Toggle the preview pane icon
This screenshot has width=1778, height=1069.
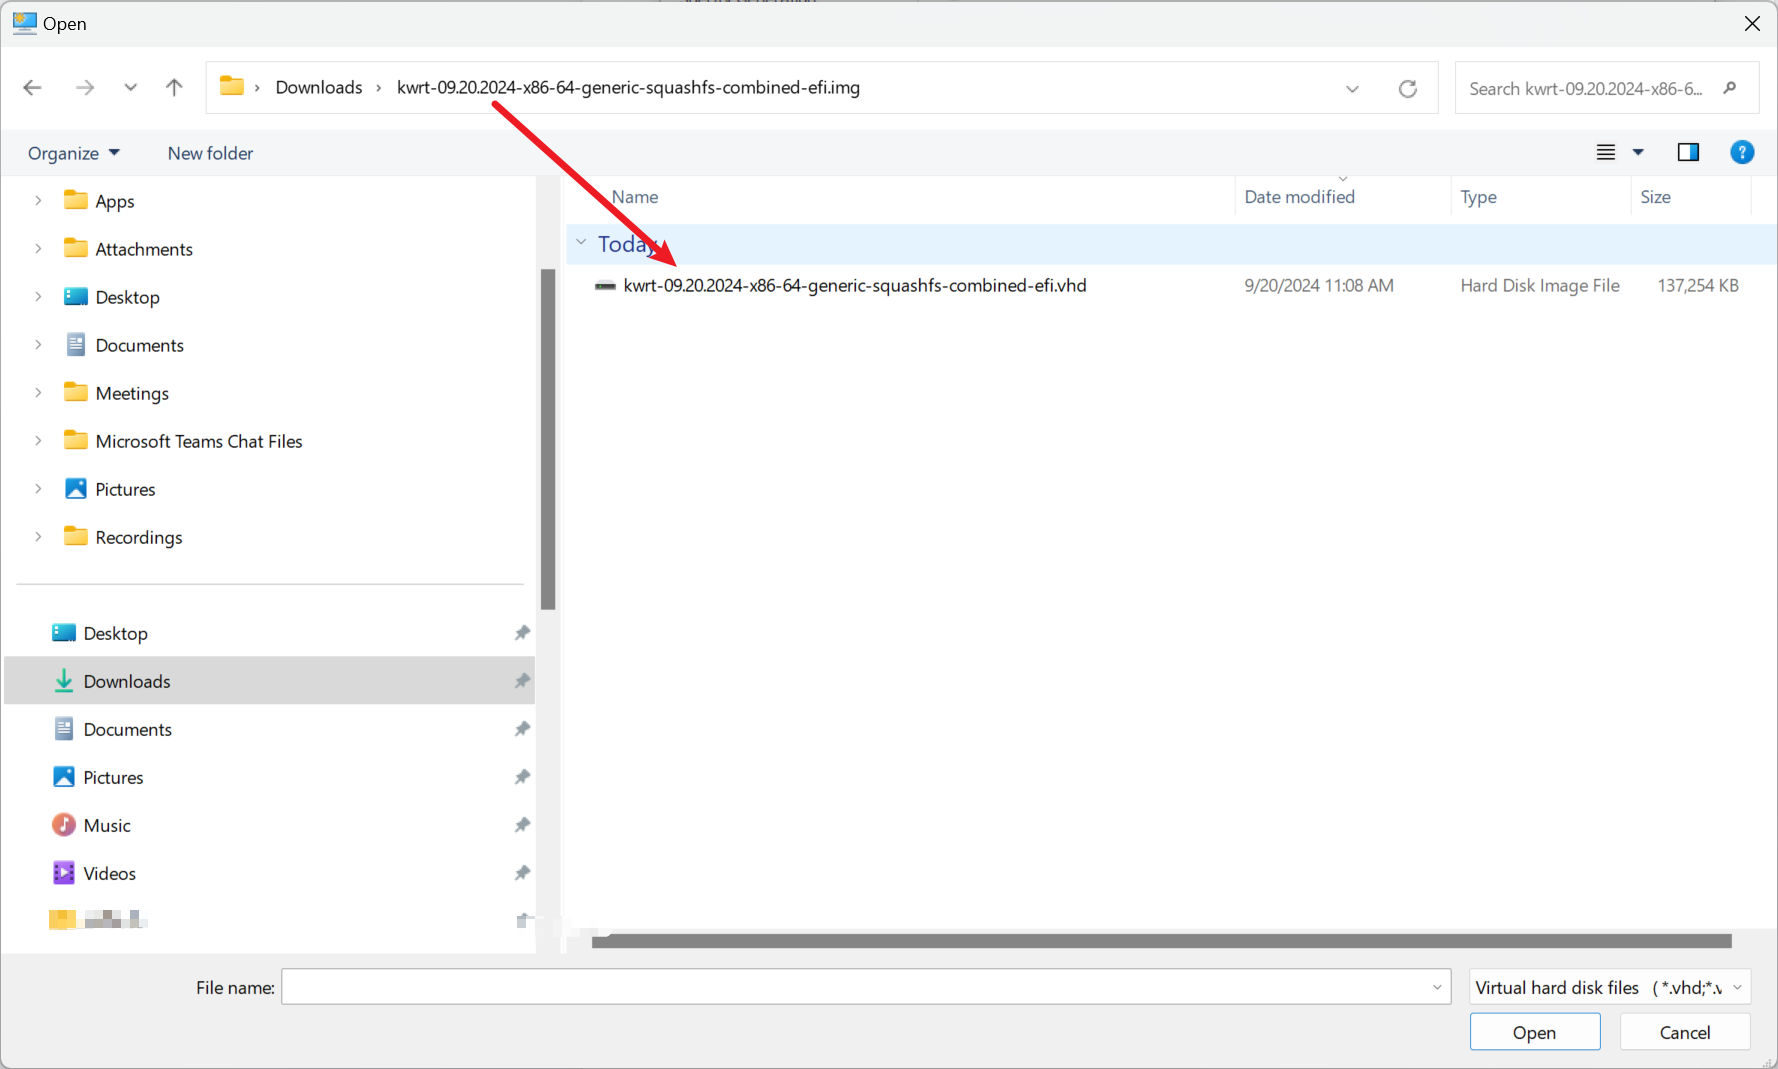click(x=1688, y=152)
